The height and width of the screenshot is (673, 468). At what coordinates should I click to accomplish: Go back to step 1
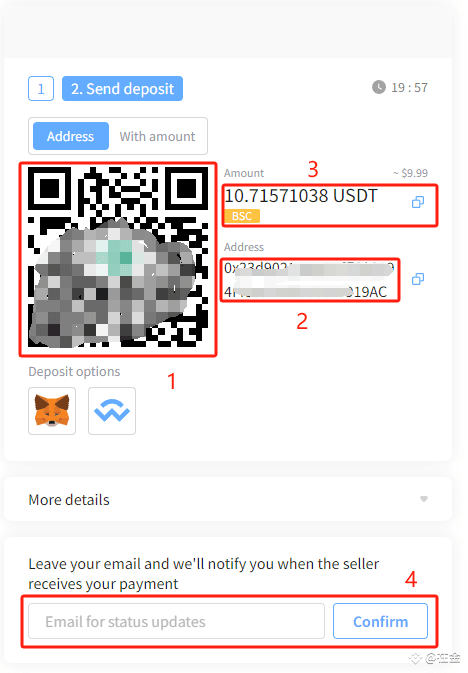pyautogui.click(x=41, y=88)
